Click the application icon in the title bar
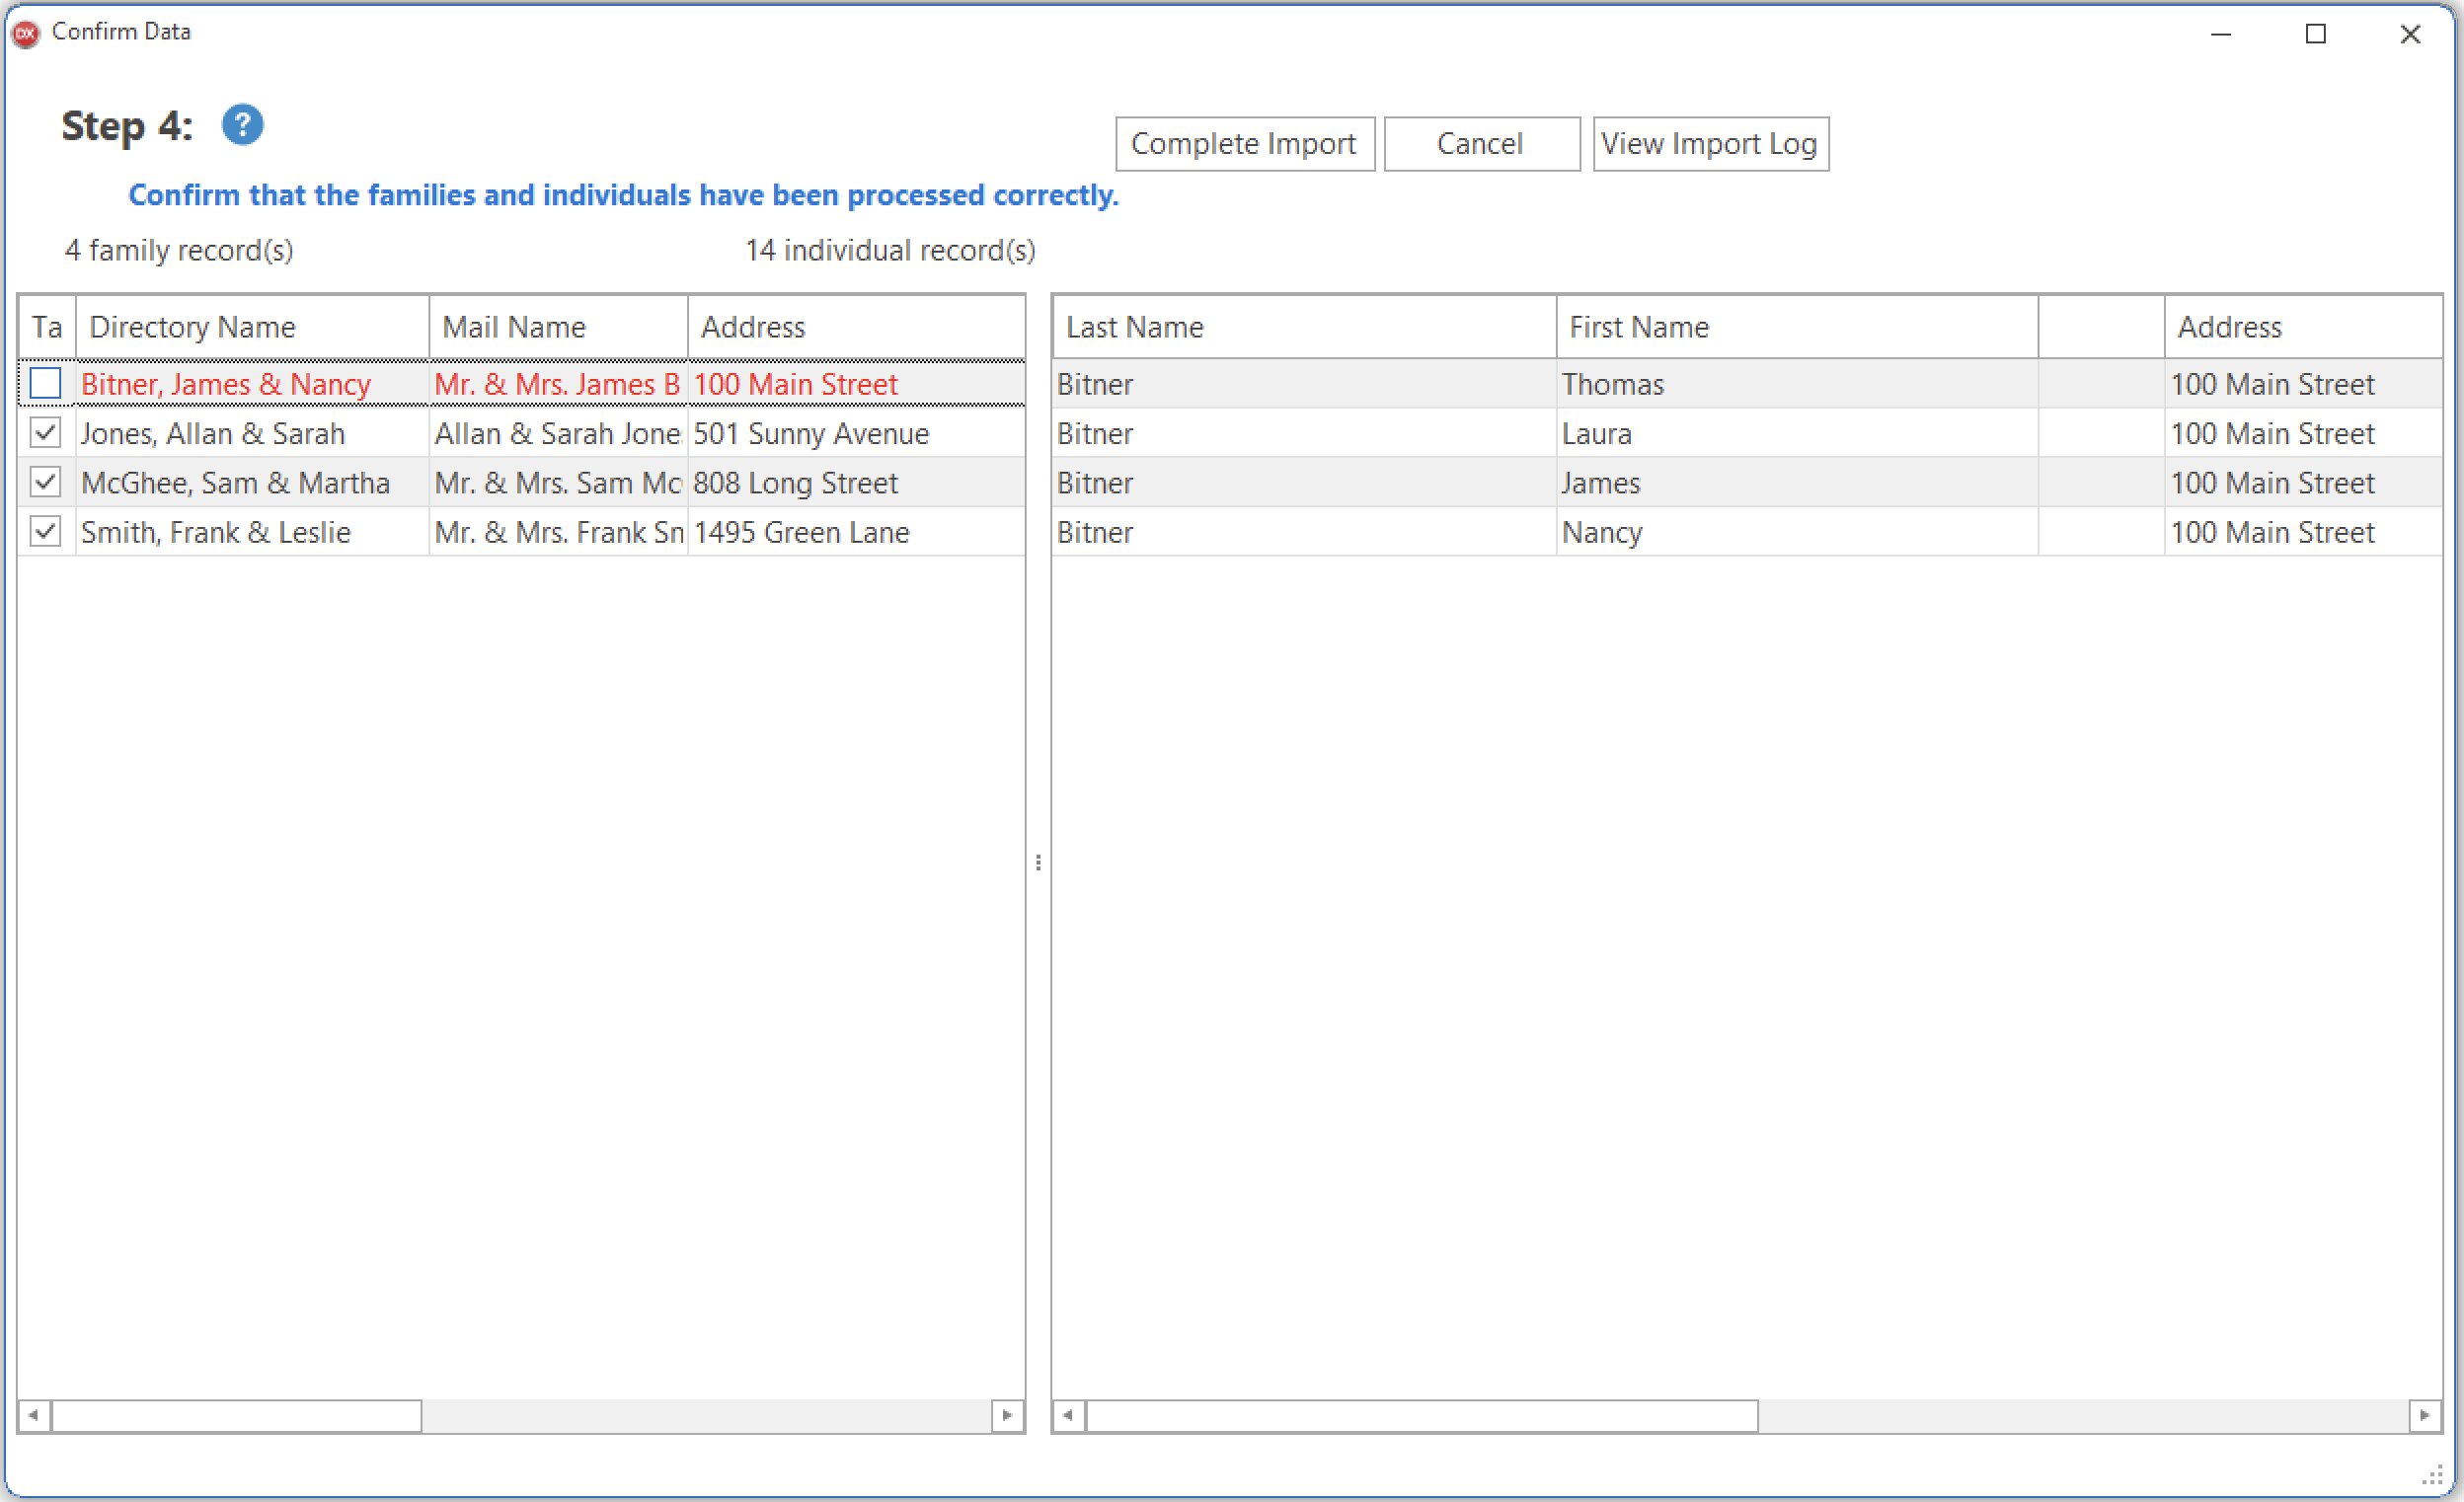2464x1502 pixels. [24, 33]
